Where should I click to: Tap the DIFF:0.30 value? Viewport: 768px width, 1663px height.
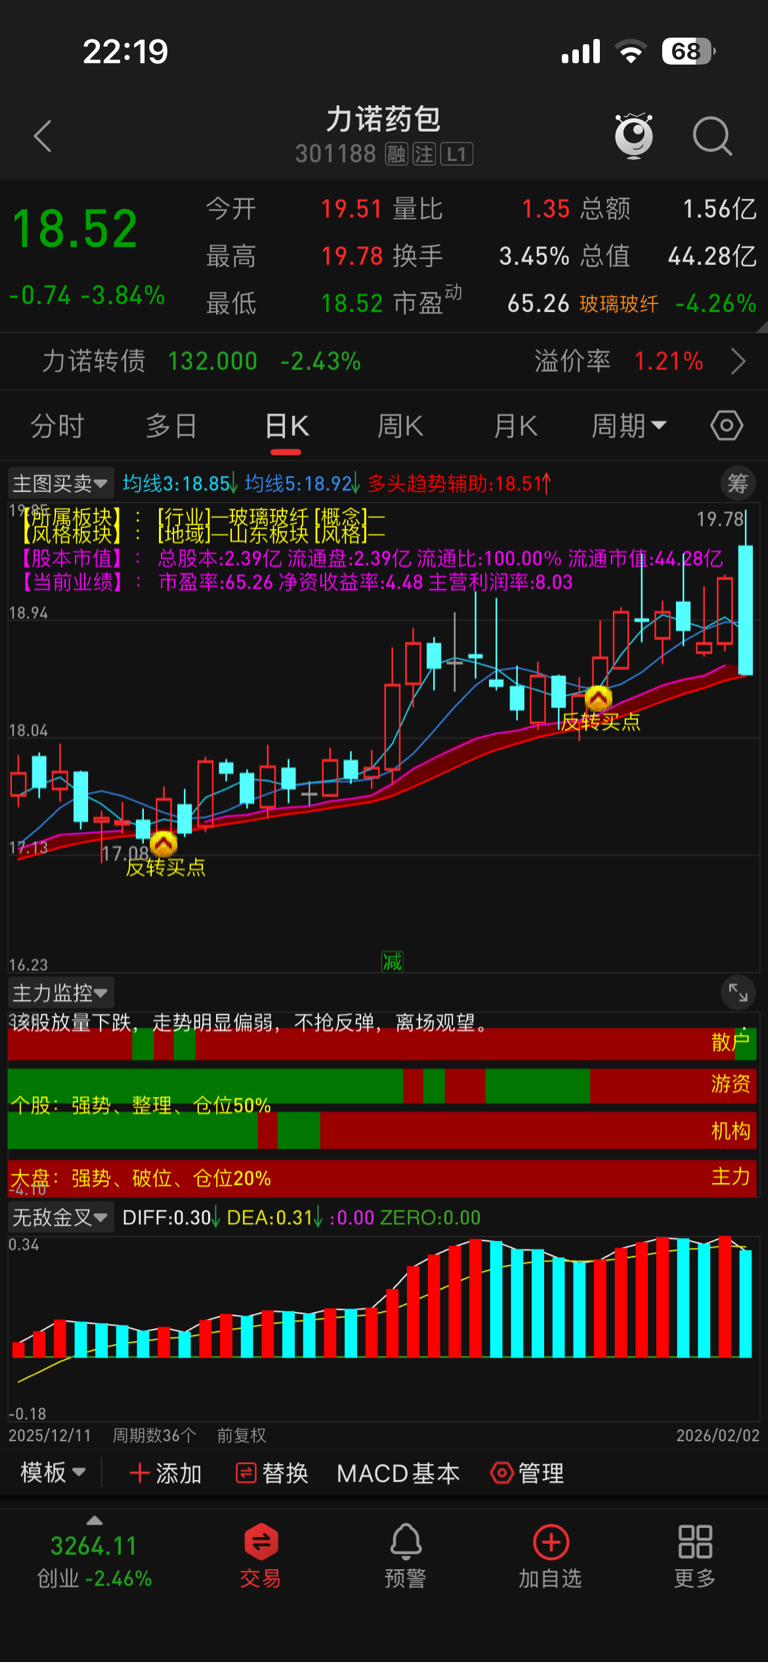171,1217
